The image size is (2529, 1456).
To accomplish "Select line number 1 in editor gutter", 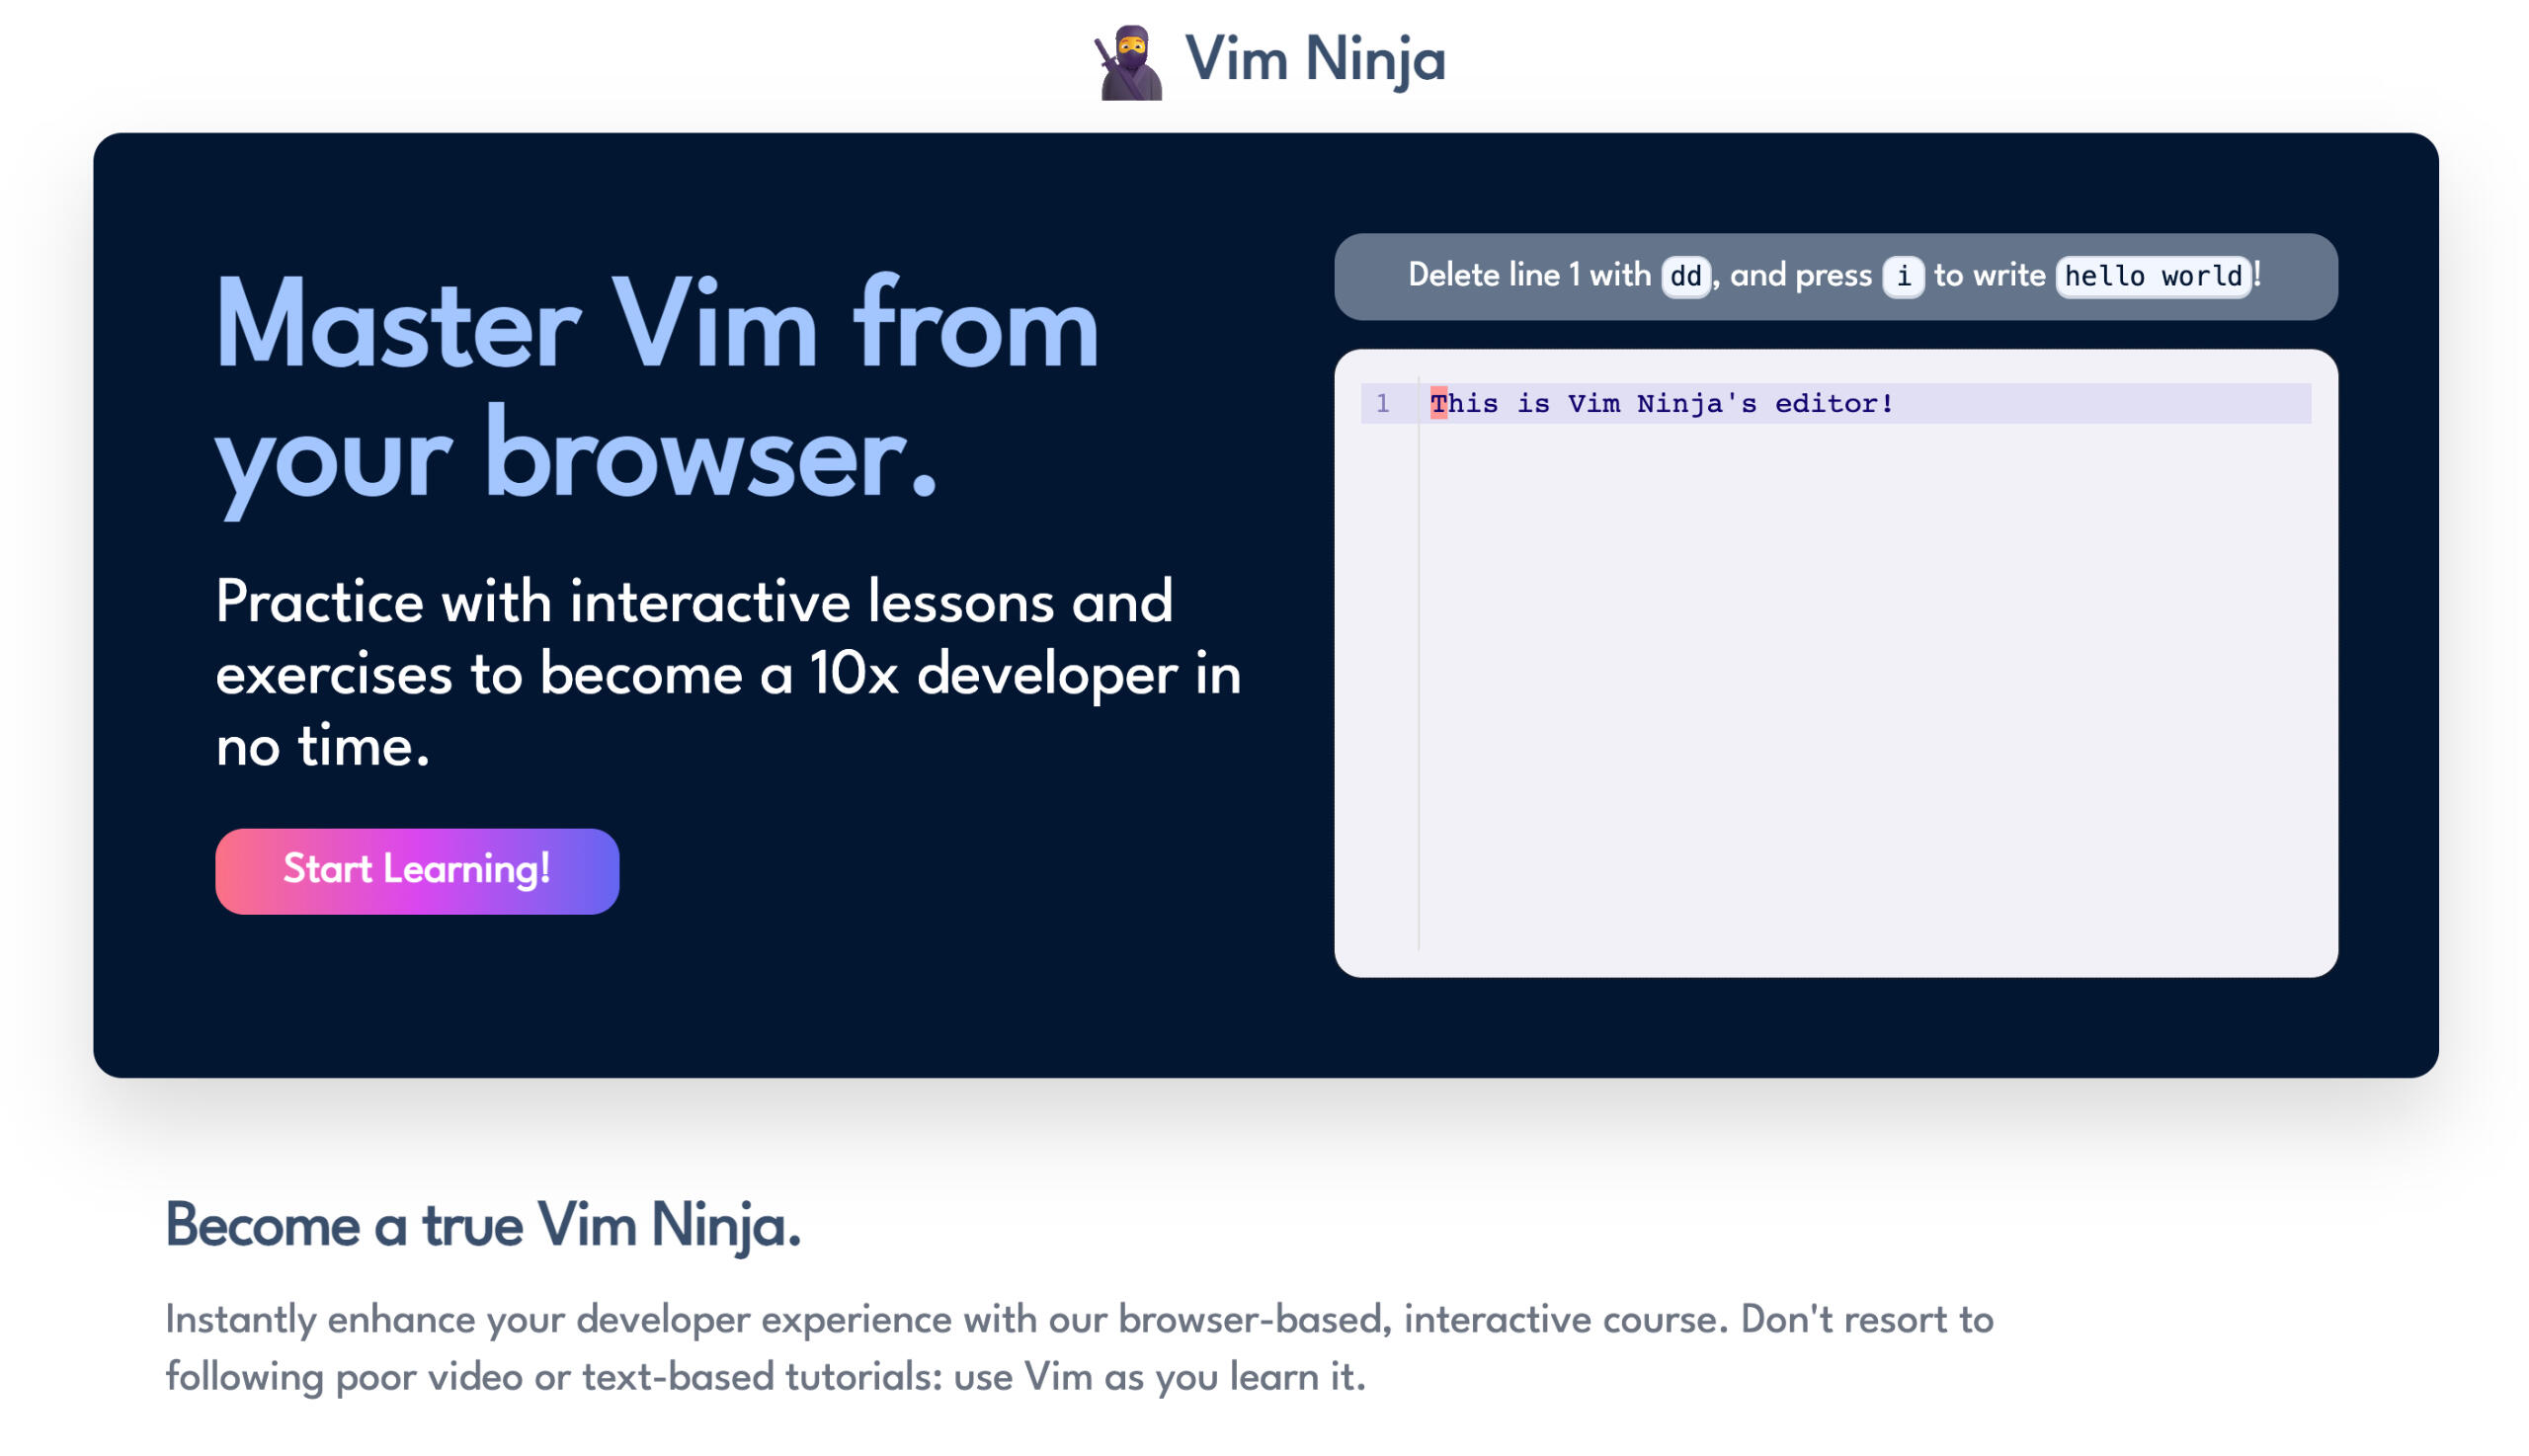I will (1382, 403).
